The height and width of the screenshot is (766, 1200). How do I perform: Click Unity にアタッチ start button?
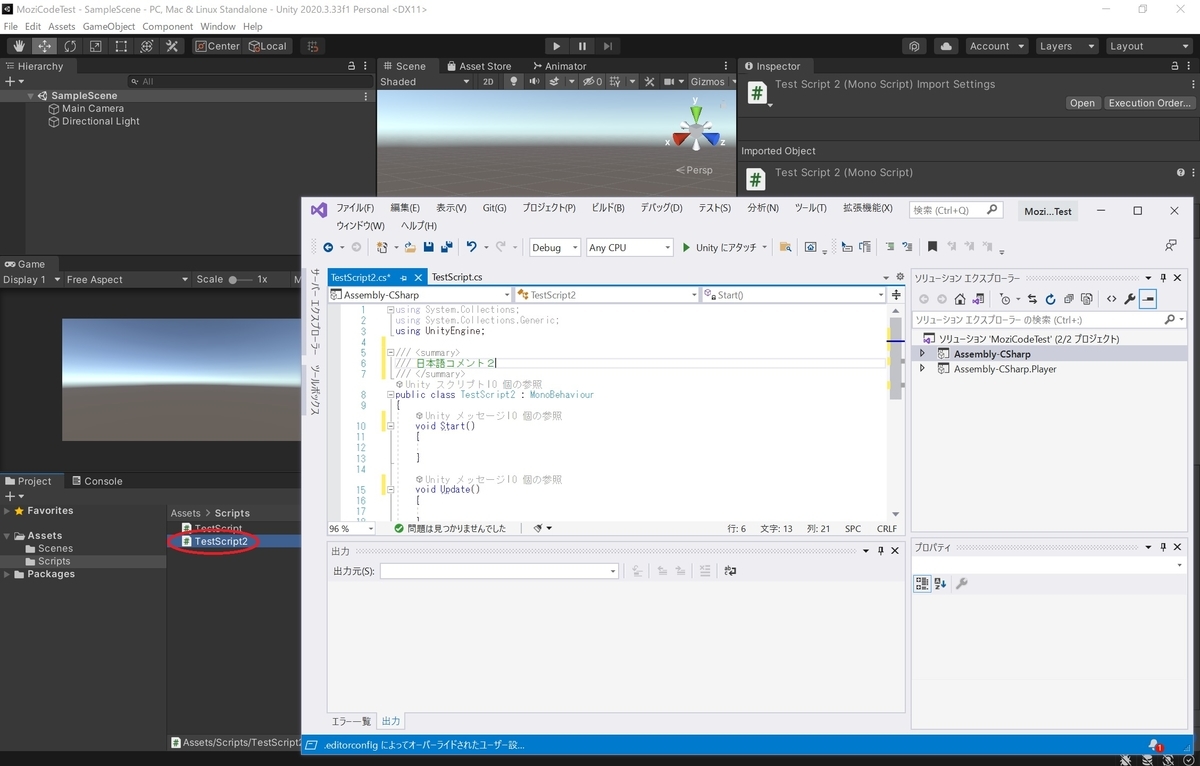pyautogui.click(x=720, y=247)
